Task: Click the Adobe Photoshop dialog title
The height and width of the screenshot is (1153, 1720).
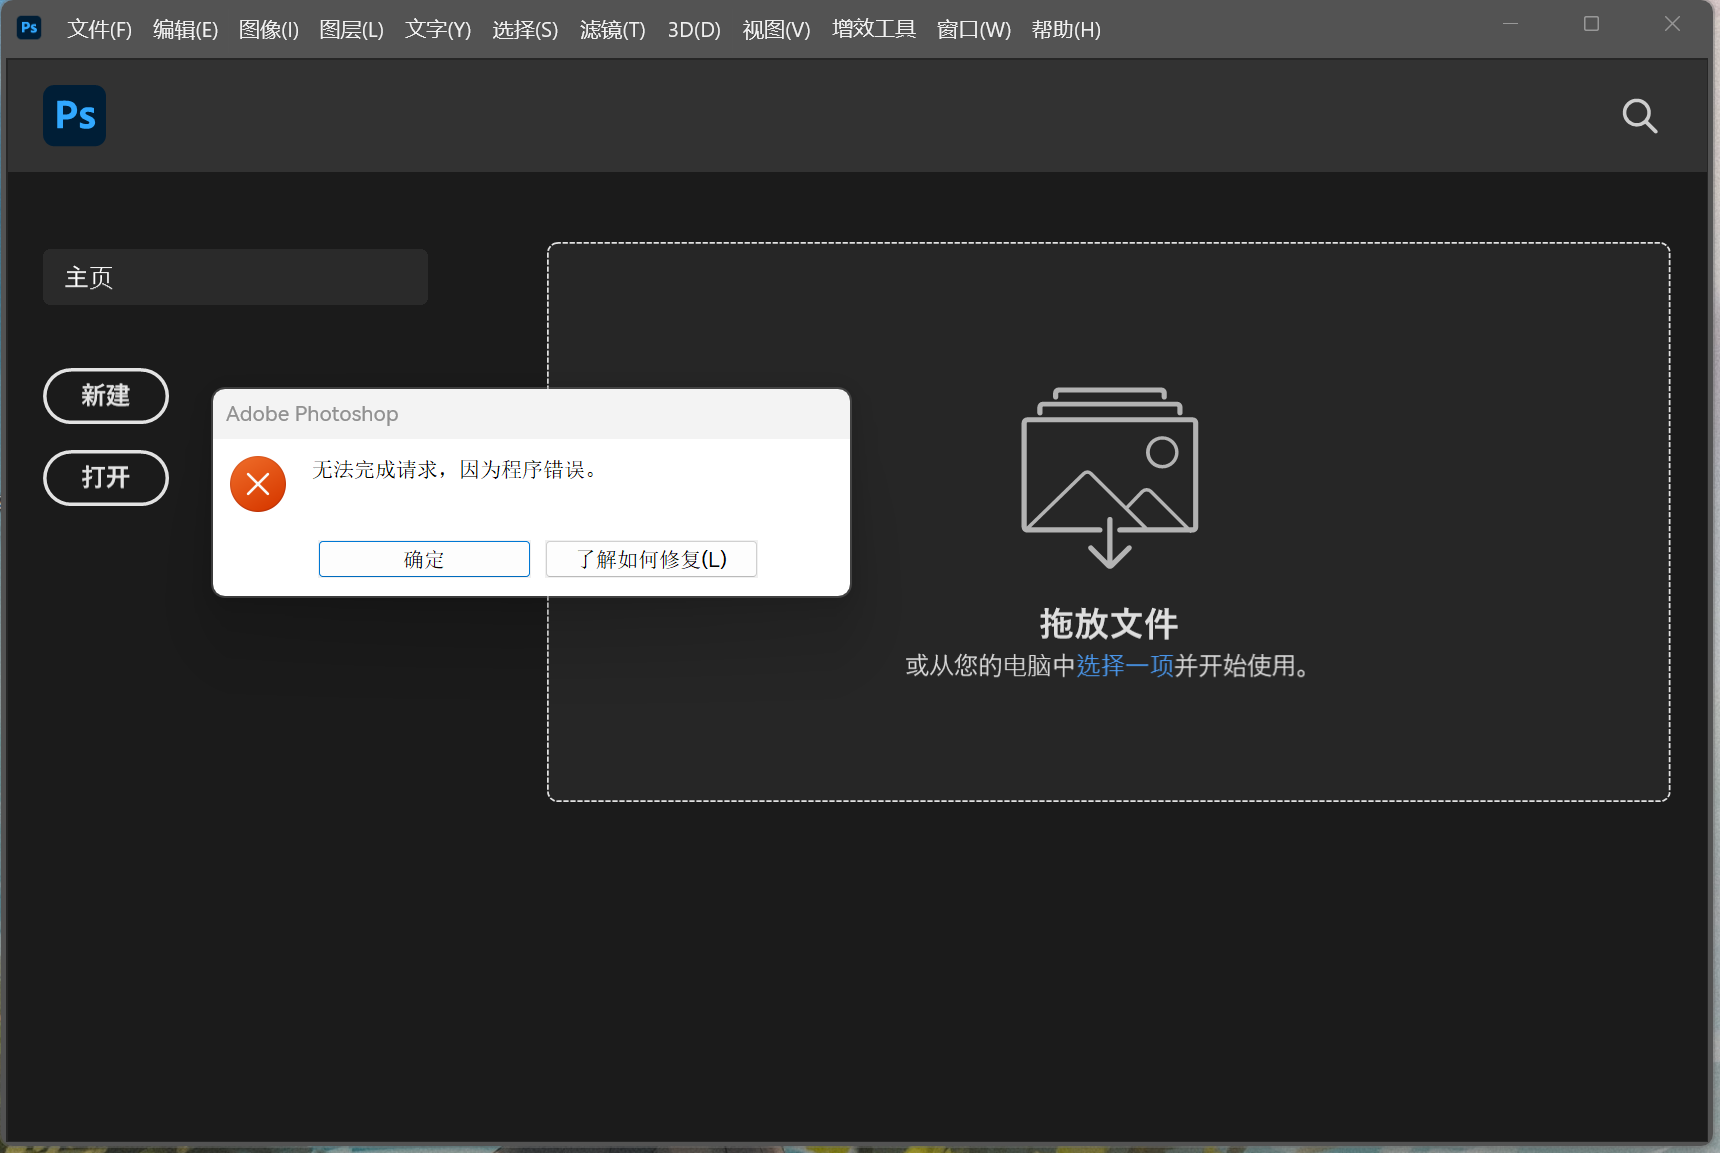Action: point(312,414)
